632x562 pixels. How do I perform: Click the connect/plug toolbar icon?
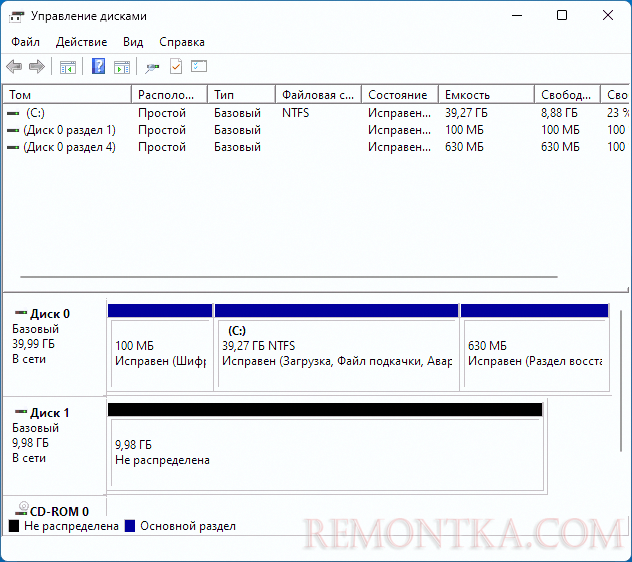[152, 67]
